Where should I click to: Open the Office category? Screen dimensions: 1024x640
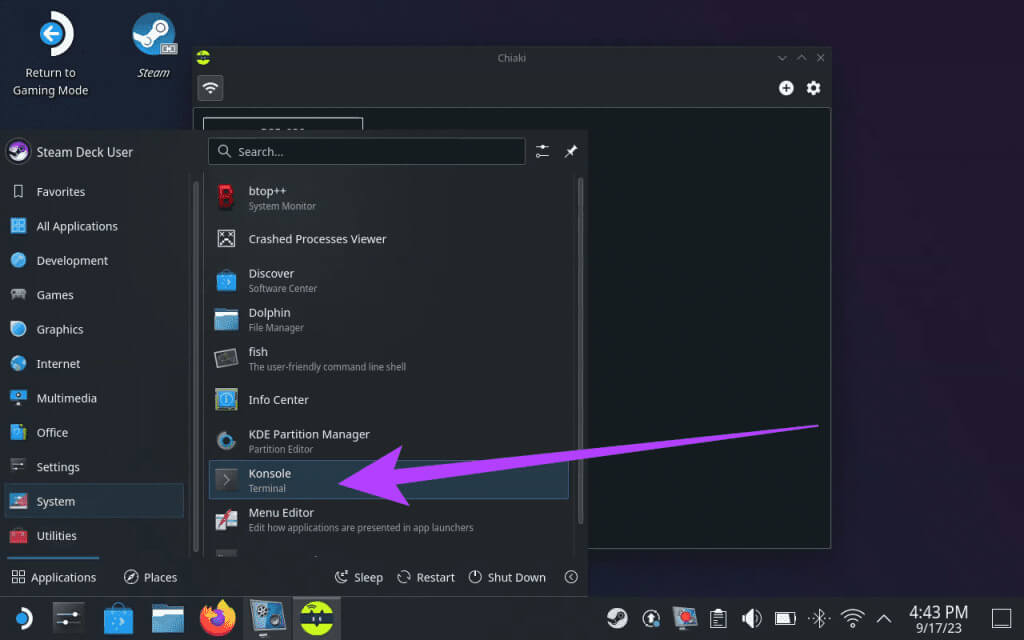(94, 433)
